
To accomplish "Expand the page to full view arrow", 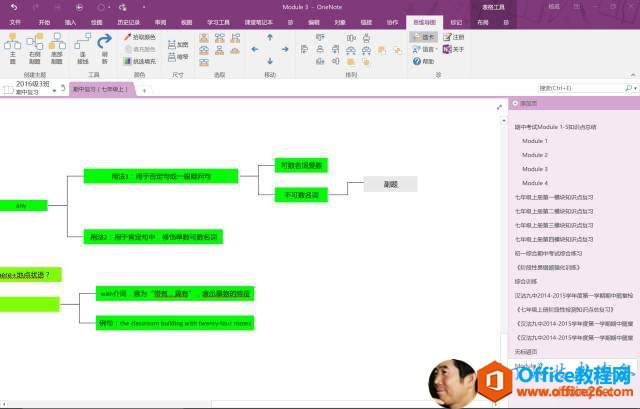I will pos(499,107).
